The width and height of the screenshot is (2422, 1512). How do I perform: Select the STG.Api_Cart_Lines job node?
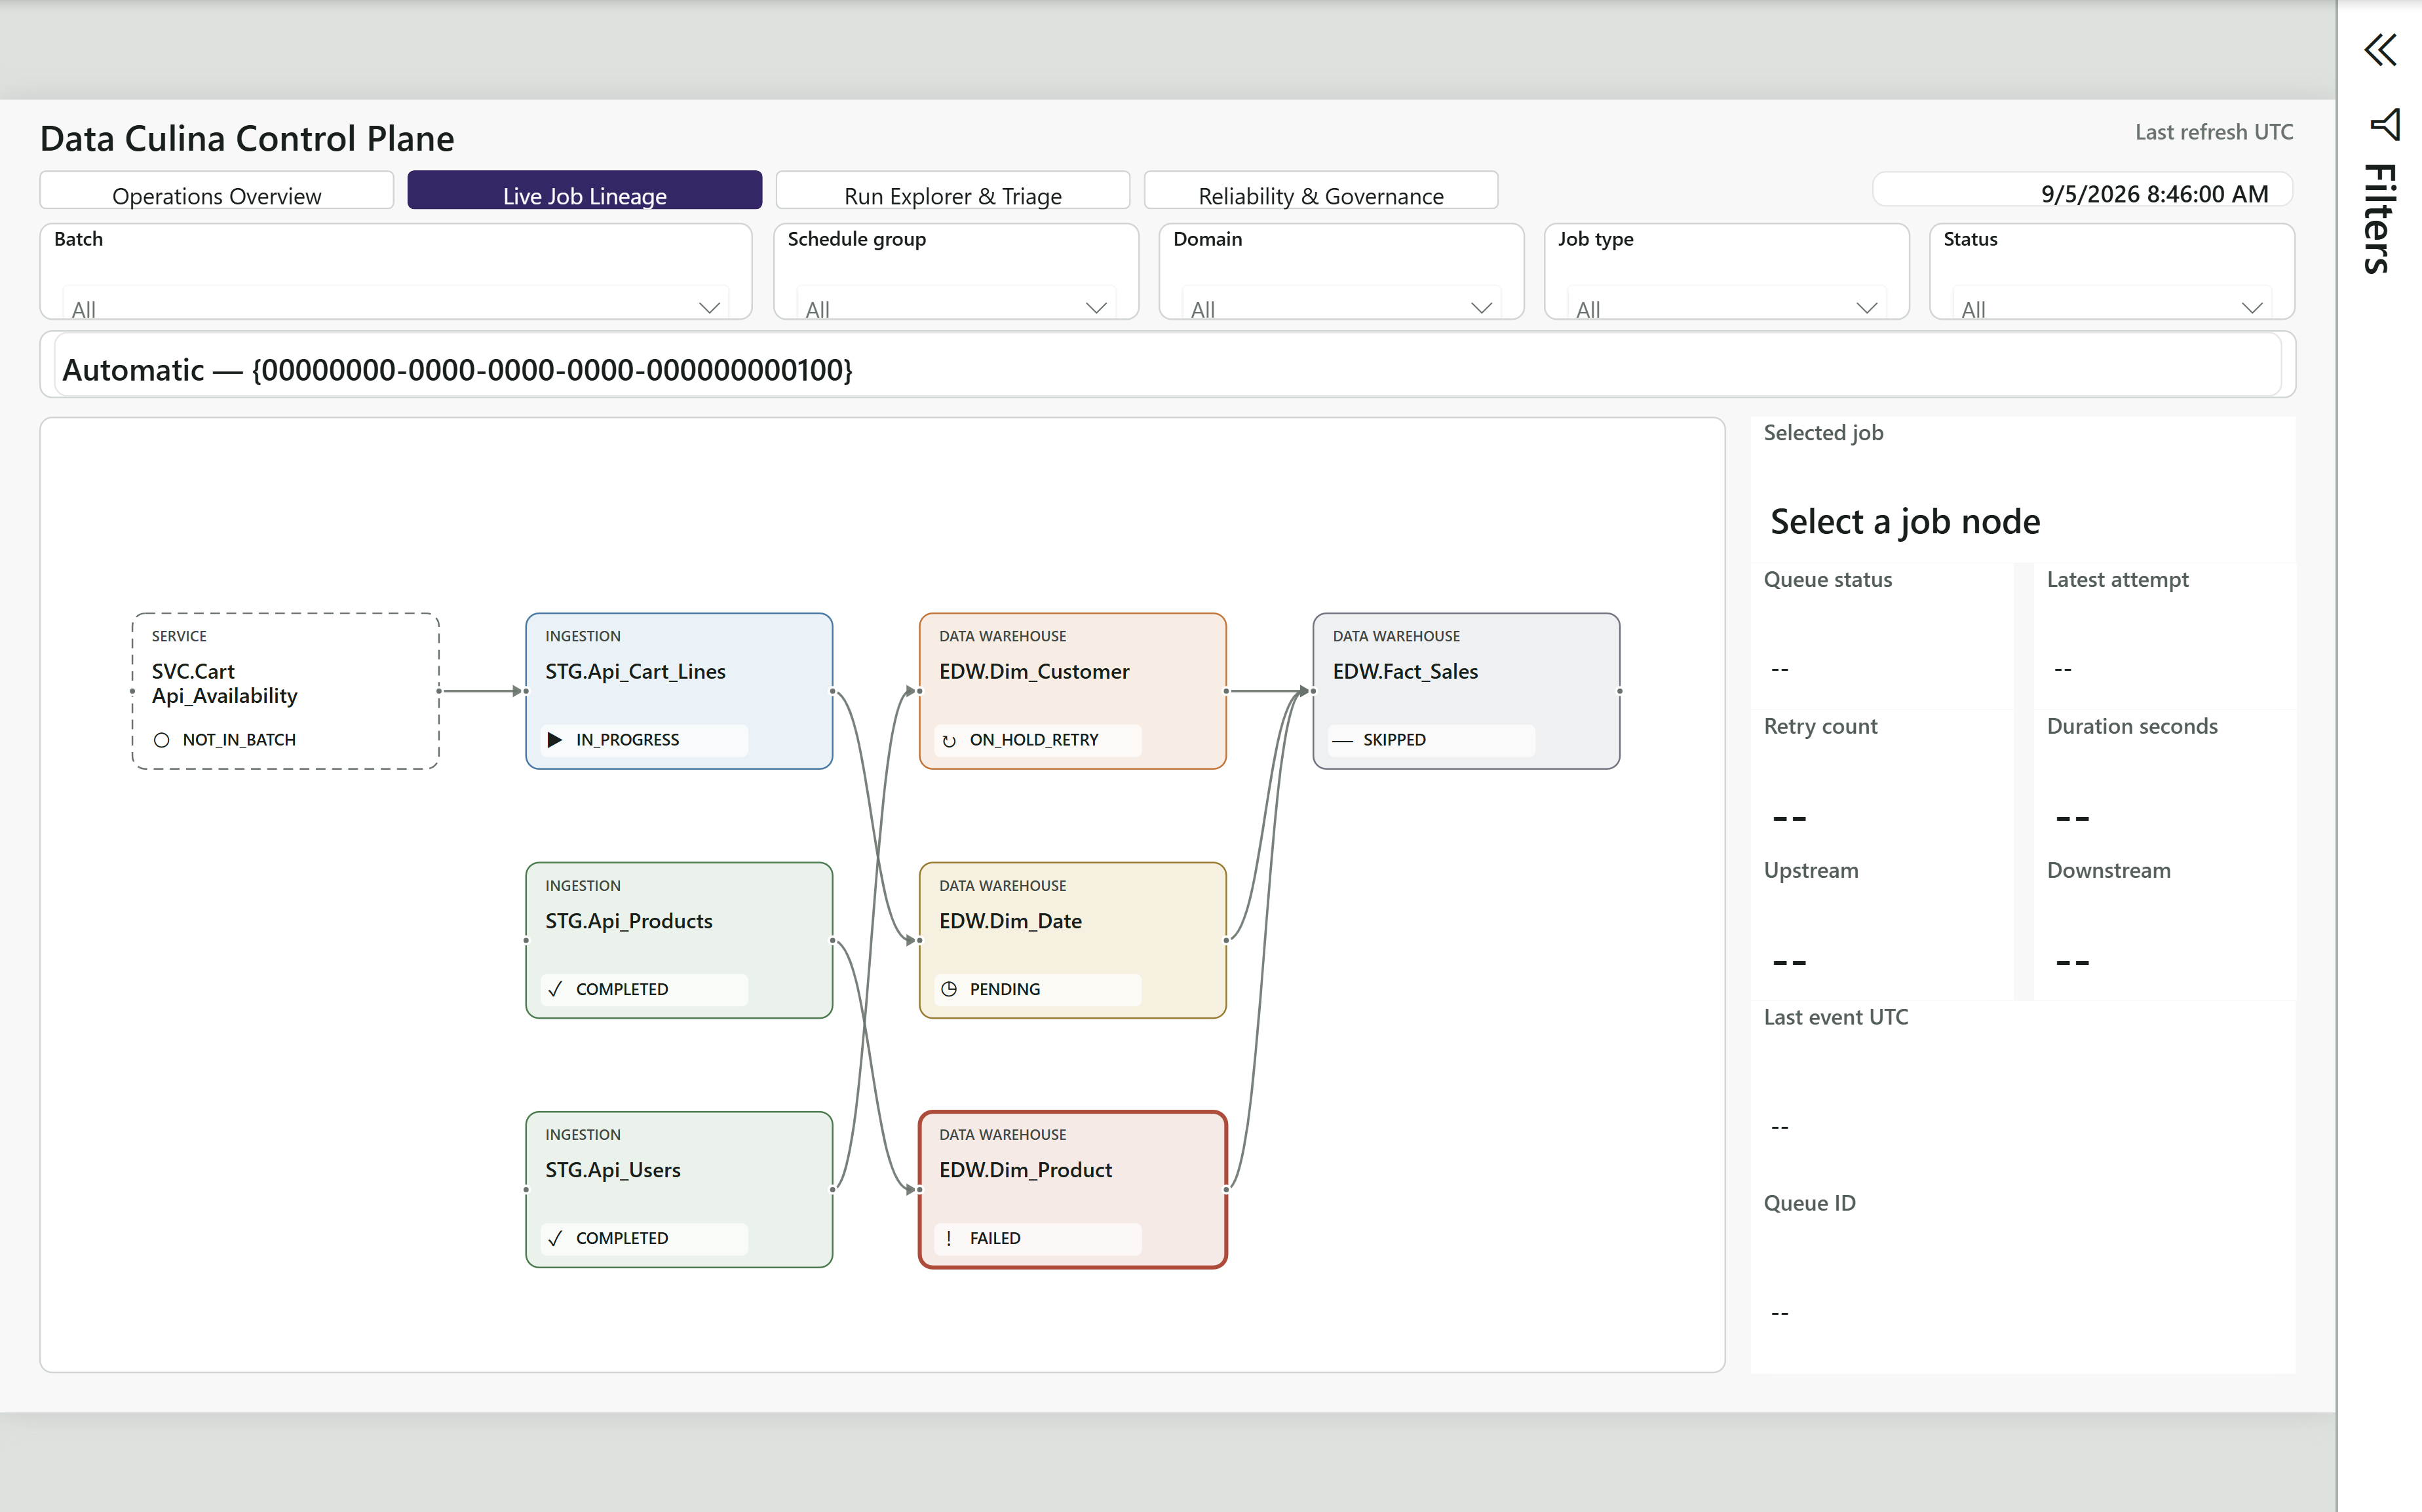point(679,691)
